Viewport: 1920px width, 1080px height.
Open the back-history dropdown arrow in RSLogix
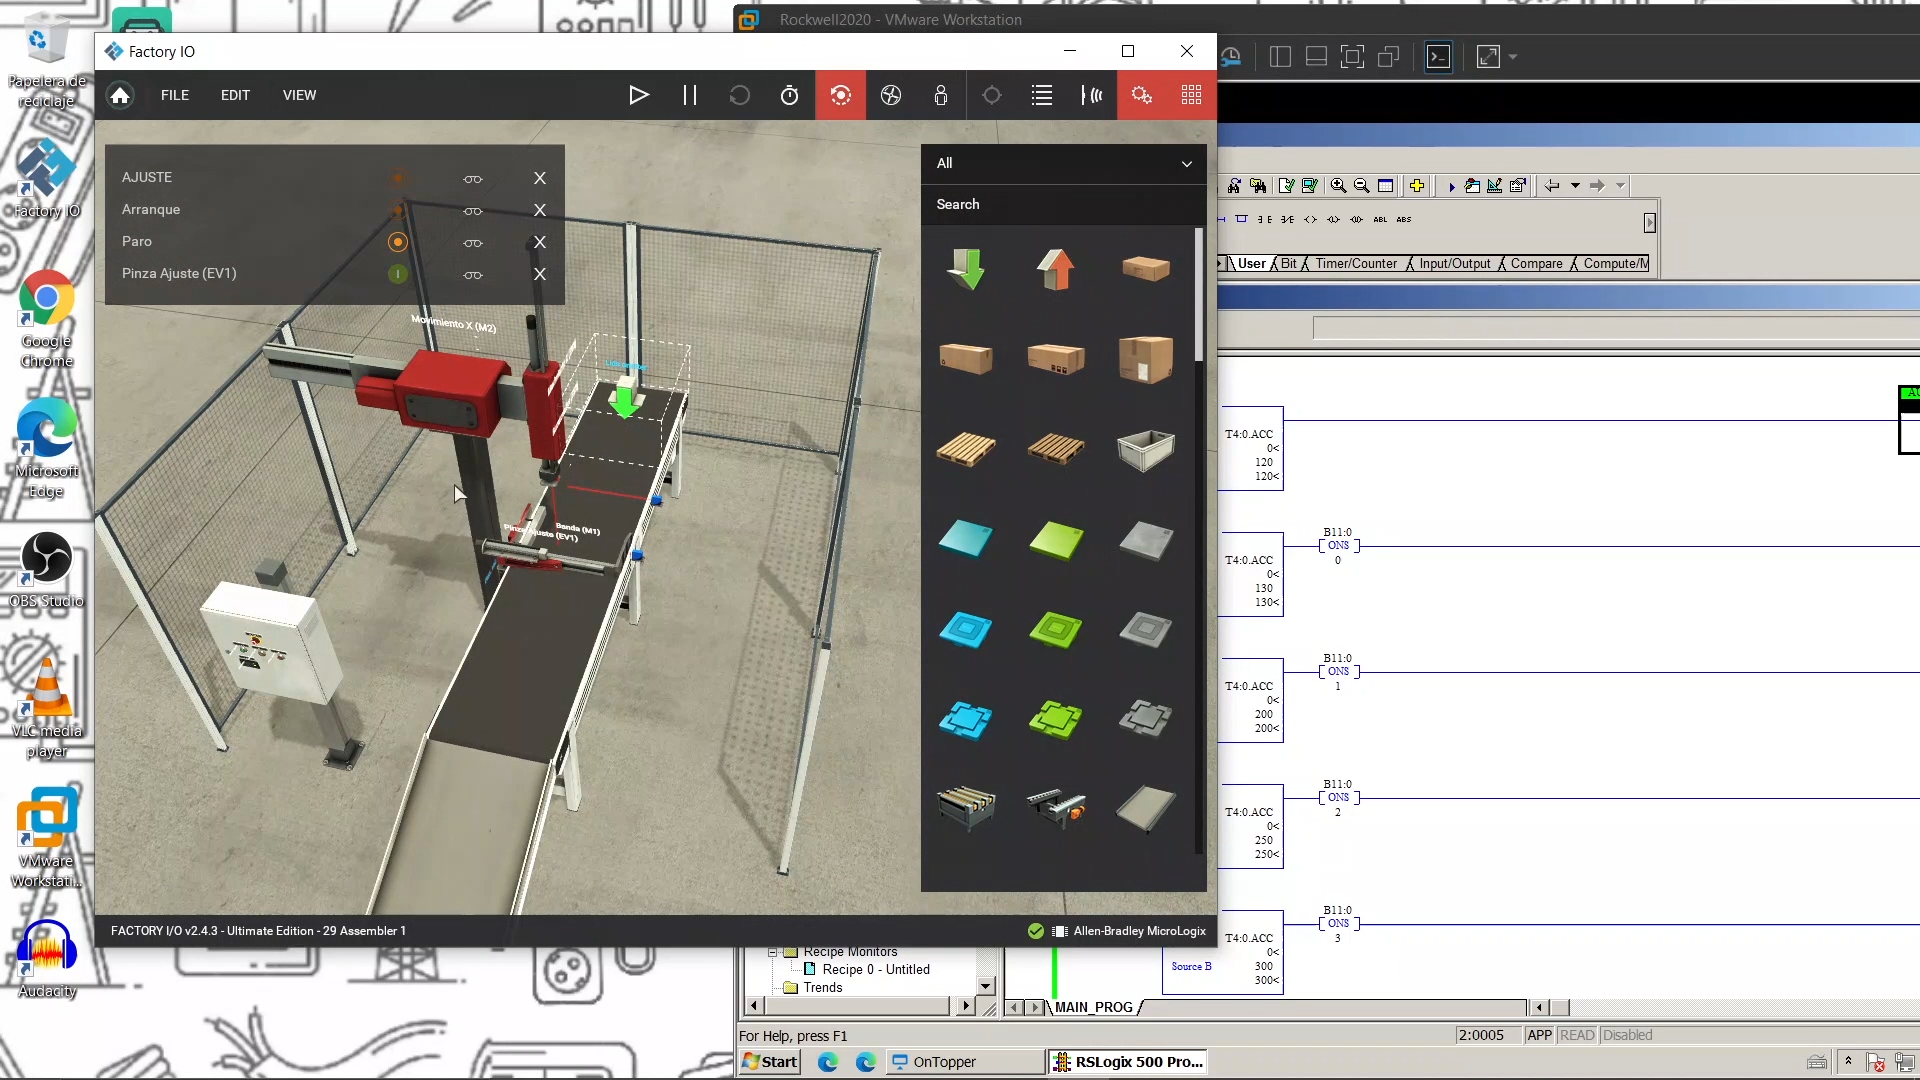pyautogui.click(x=1575, y=186)
